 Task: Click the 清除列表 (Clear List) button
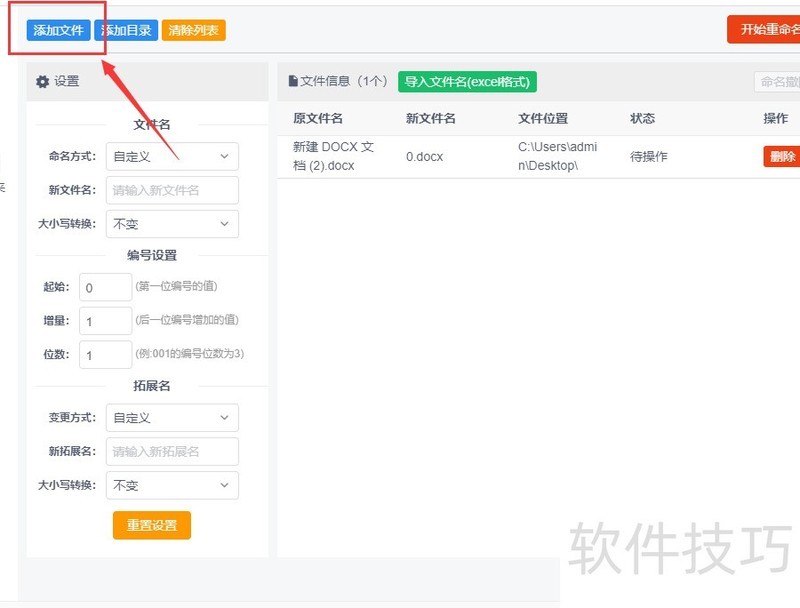tap(193, 30)
